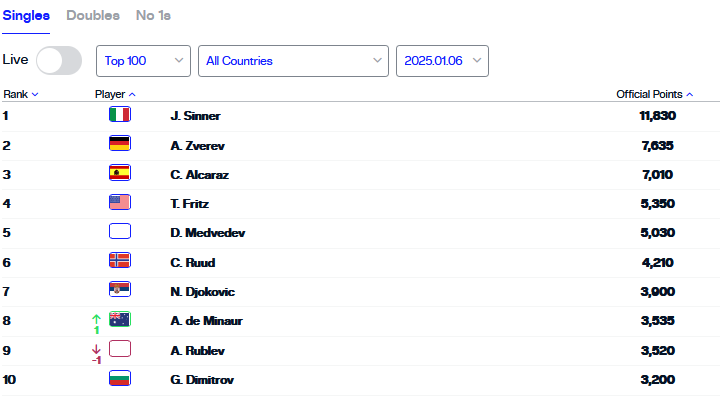Click the Spanish flag beside C. Alcaraz
The height and width of the screenshot is (404, 720).
[119, 173]
